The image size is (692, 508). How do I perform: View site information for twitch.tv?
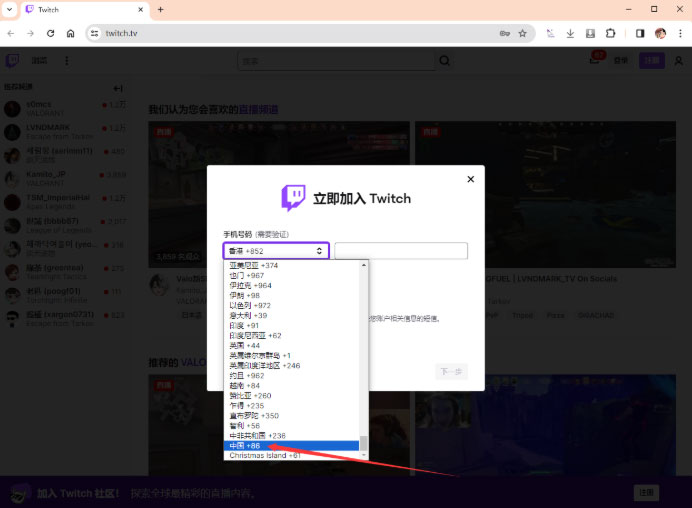94,33
